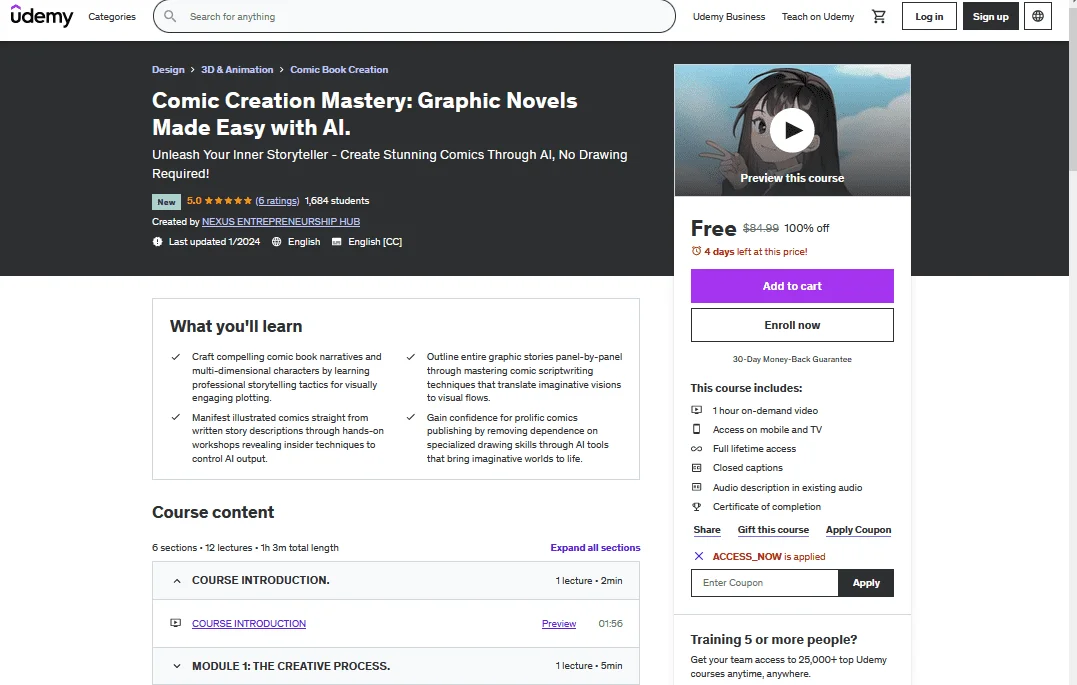Open the COURSE INTRODUCTION lecture link
Screen dimensions: 1077x685
tap(249, 623)
